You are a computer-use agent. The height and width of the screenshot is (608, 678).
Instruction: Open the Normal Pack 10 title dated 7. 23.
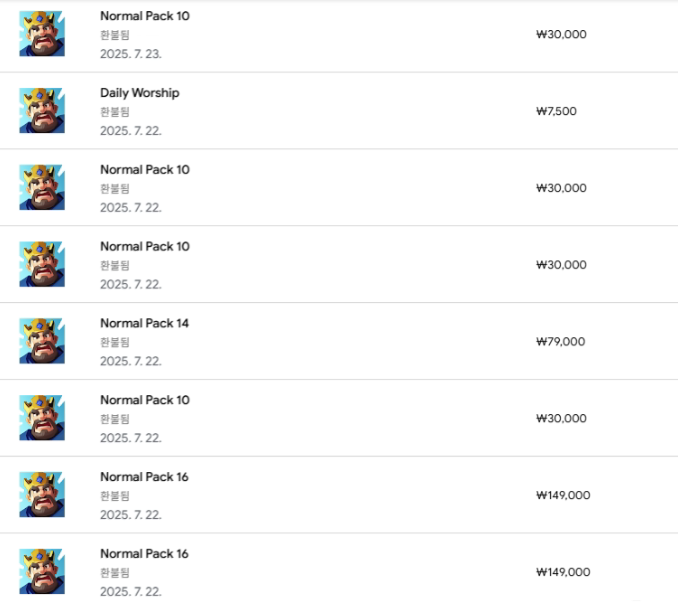coord(144,16)
